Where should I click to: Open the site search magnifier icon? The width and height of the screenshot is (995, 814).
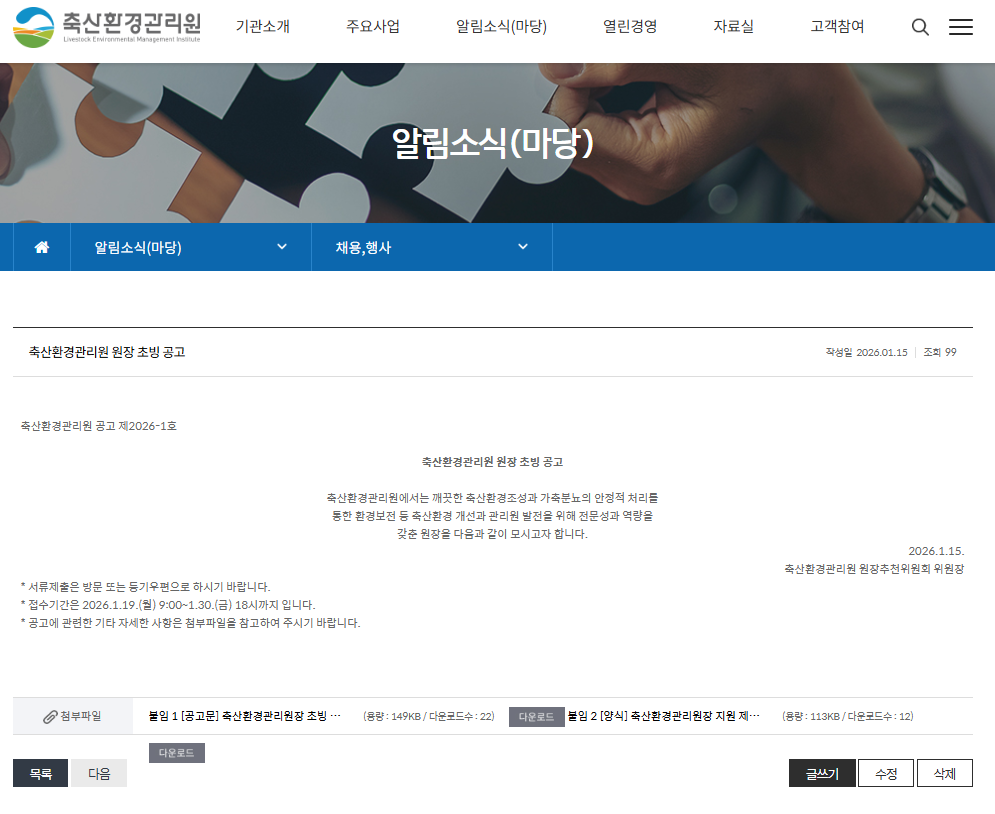(x=920, y=27)
